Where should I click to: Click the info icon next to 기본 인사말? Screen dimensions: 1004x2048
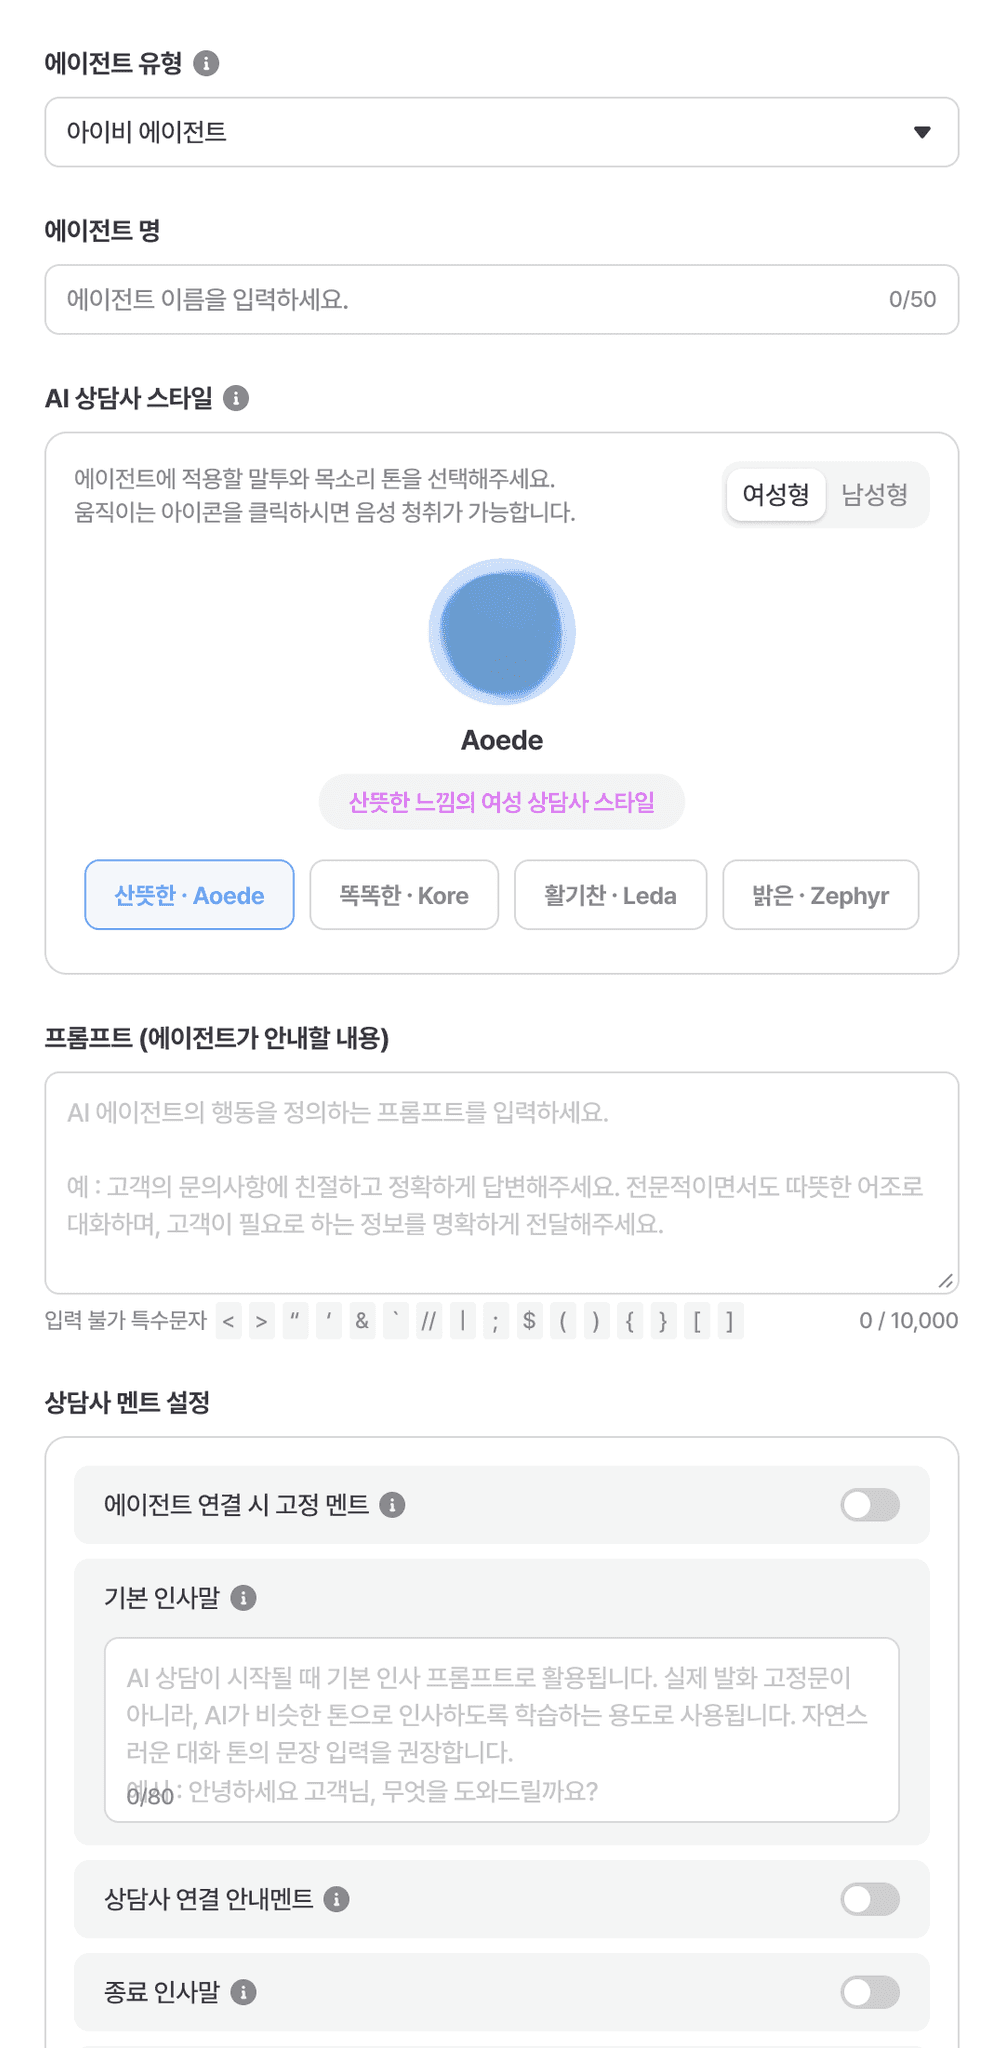click(x=243, y=1598)
